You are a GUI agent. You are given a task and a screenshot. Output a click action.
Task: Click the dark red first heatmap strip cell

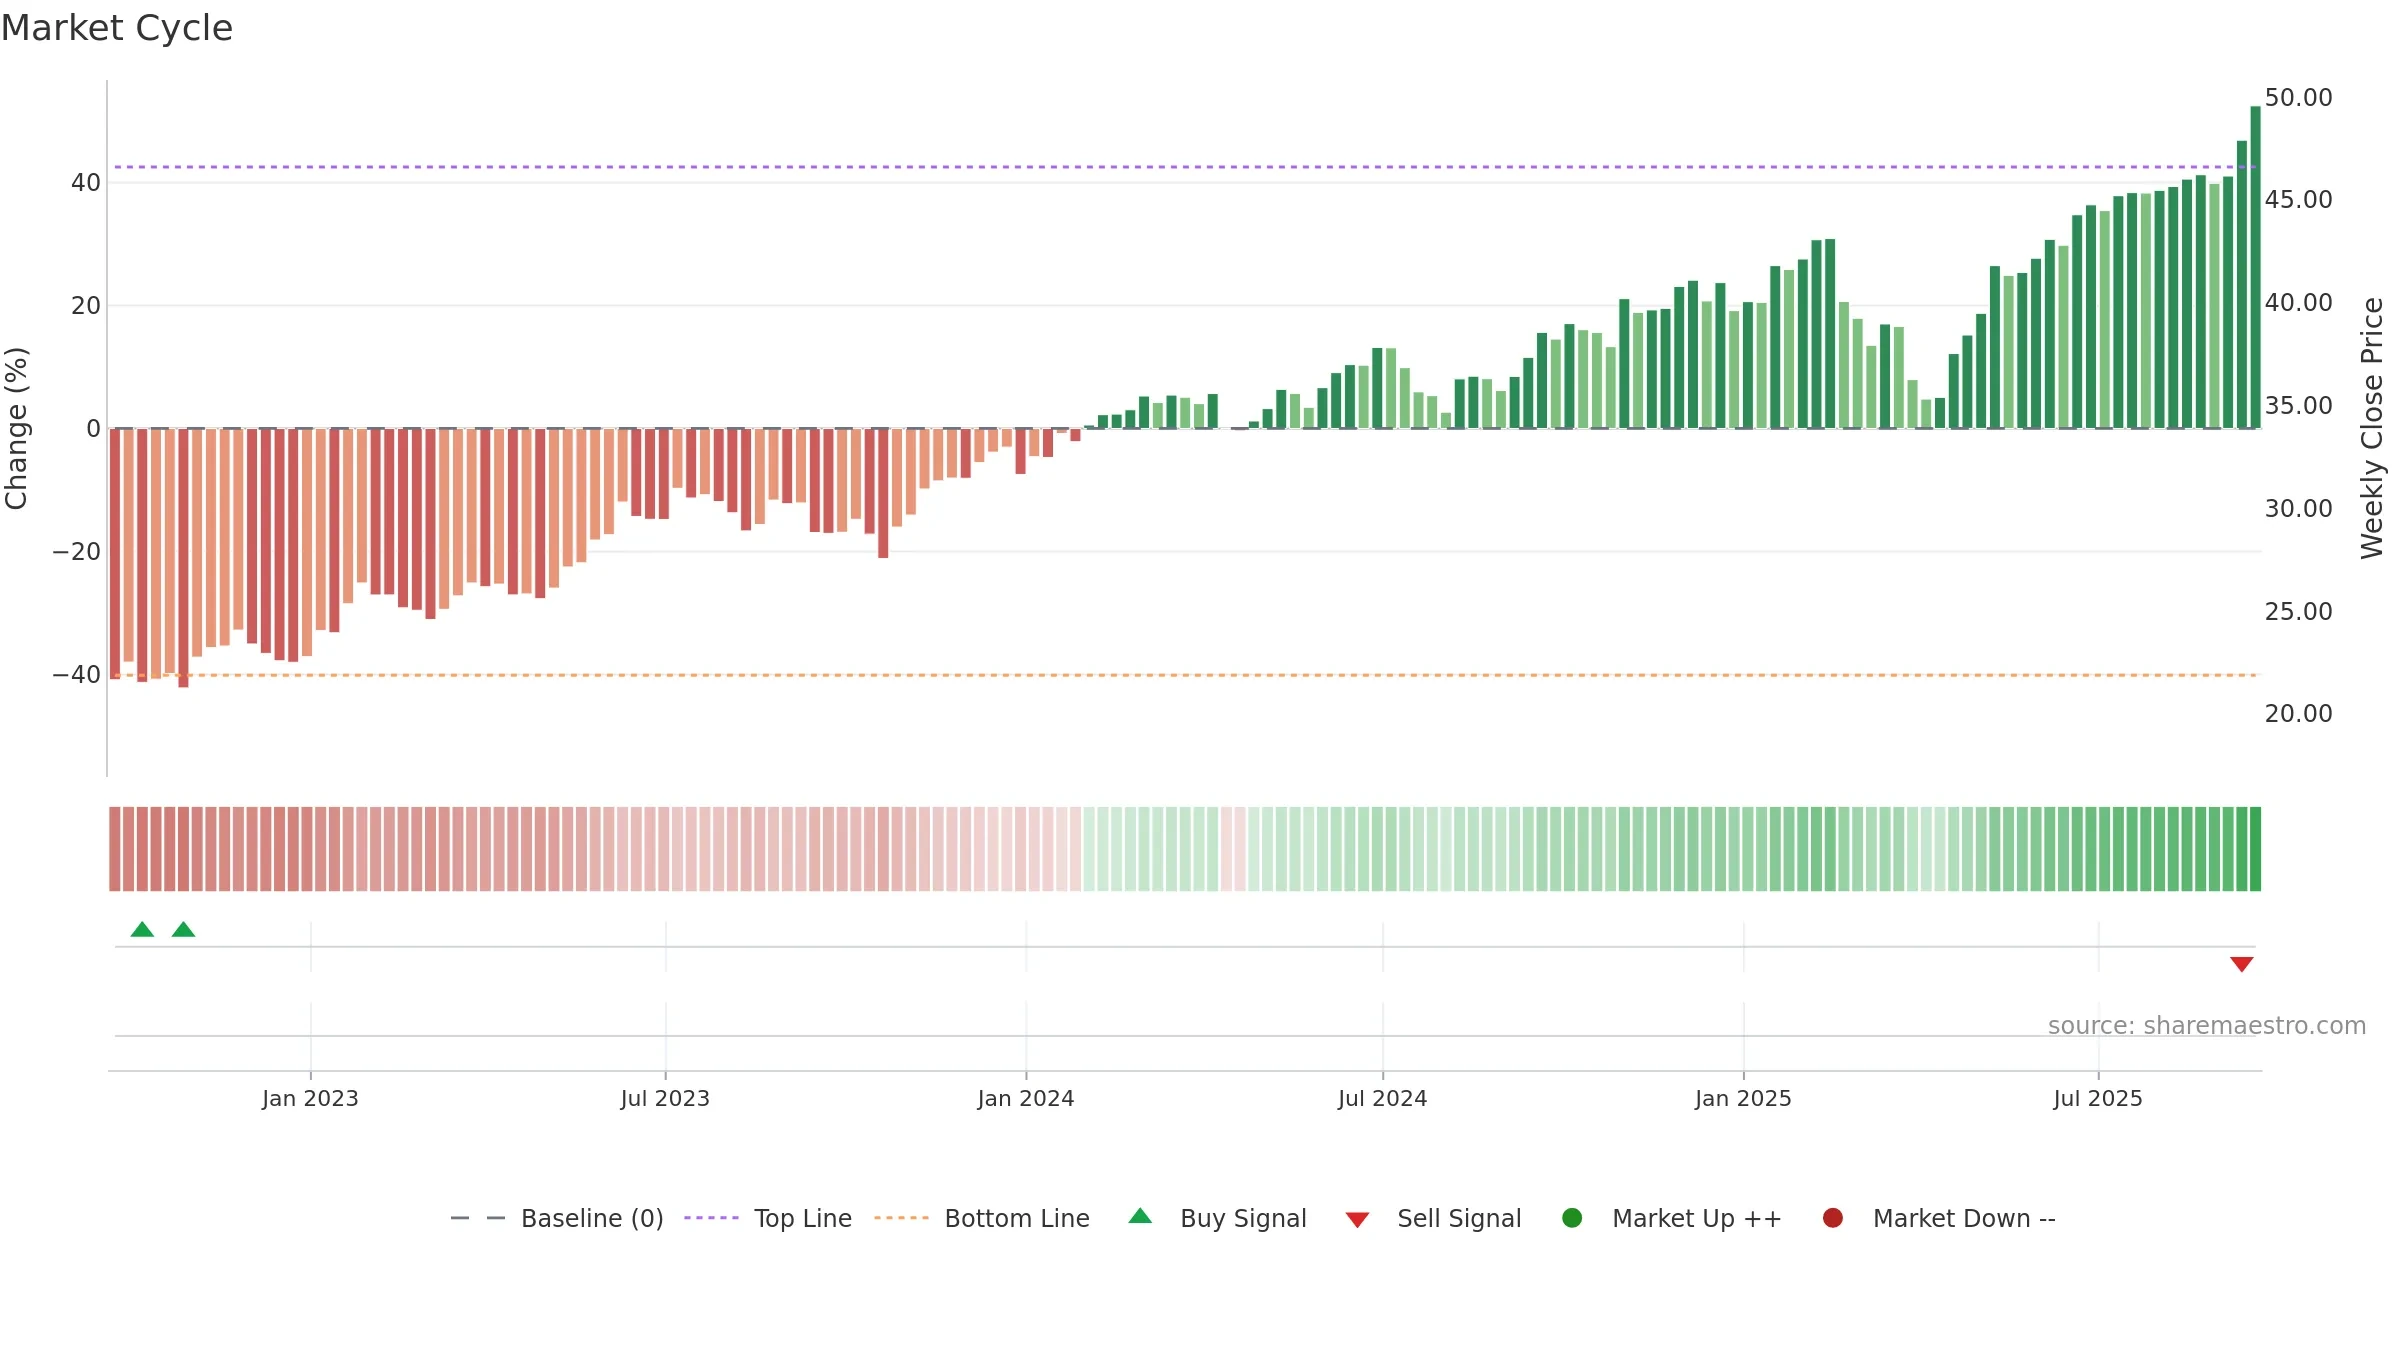115,848
